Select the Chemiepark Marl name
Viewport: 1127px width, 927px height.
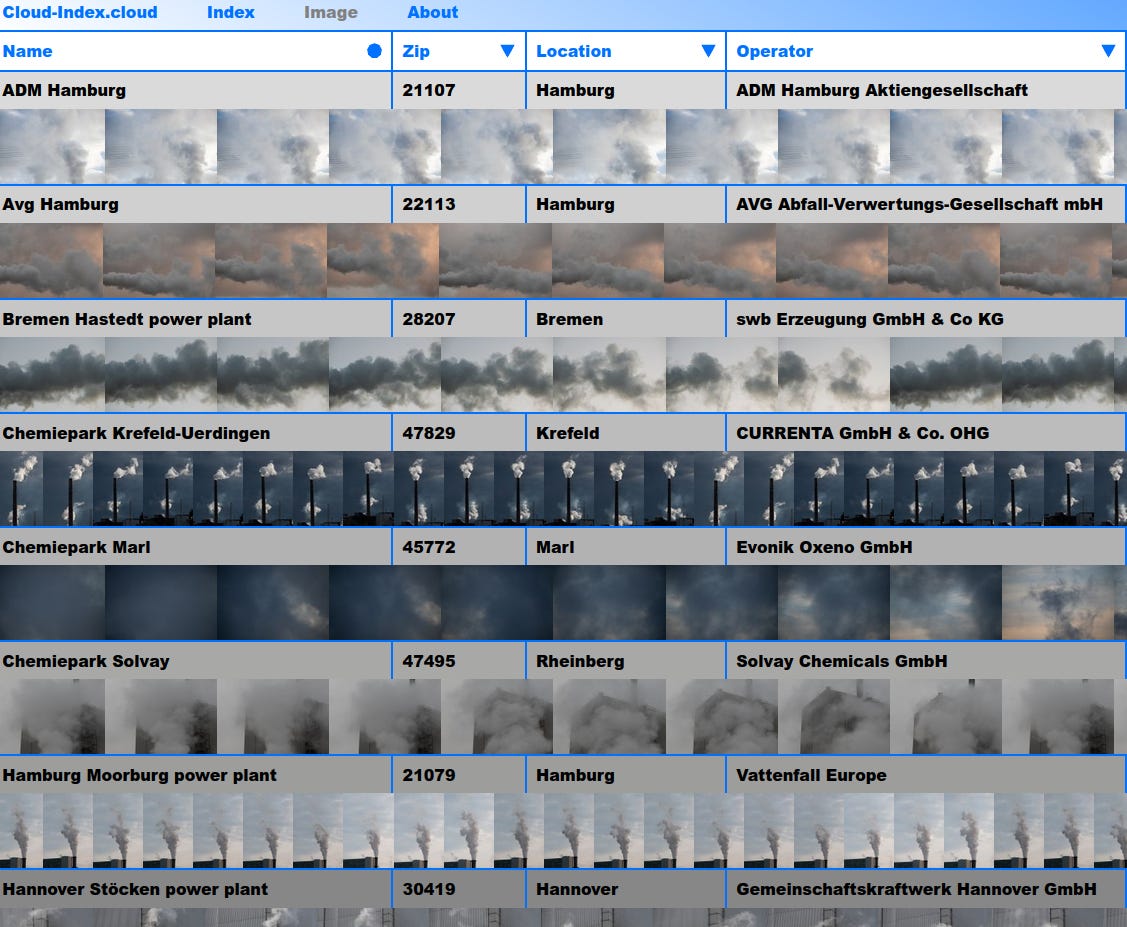(x=76, y=547)
